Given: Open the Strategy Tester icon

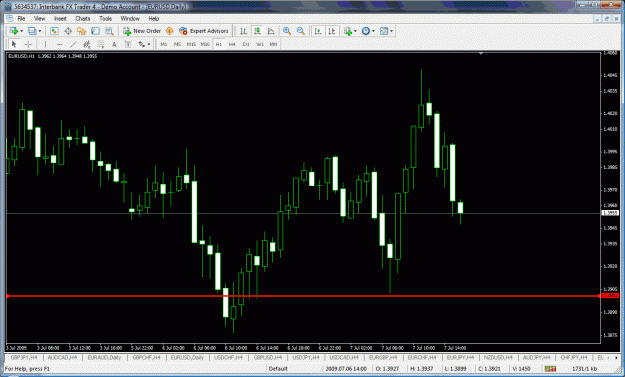Looking at the screenshot, I should click(109, 31).
